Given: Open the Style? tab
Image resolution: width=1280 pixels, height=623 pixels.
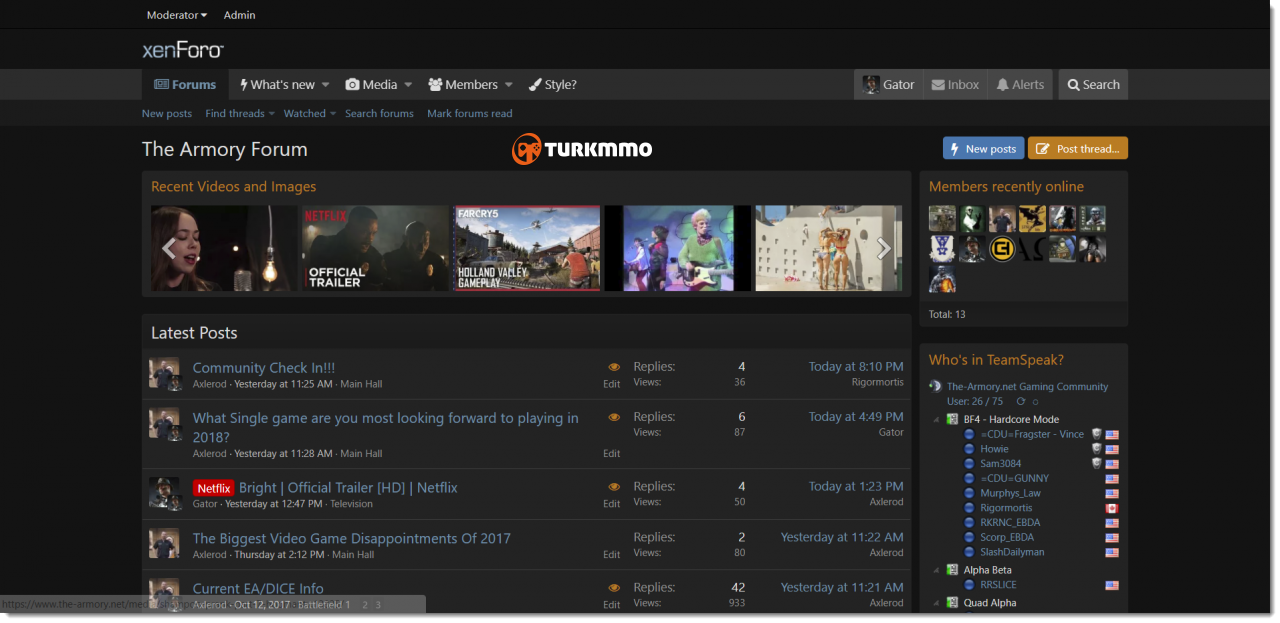Looking at the screenshot, I should coord(553,85).
